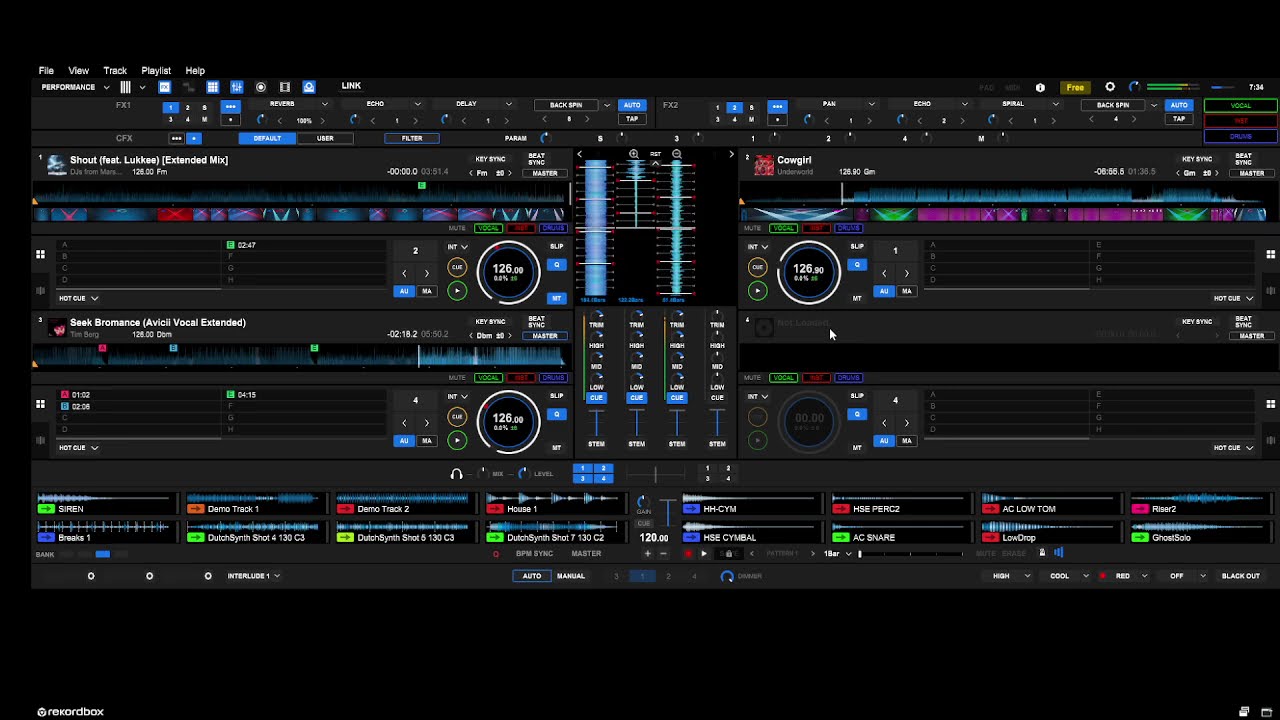Image resolution: width=1280 pixels, height=720 pixels.
Task: Click the Cowgirl album artwork
Action: 764,165
